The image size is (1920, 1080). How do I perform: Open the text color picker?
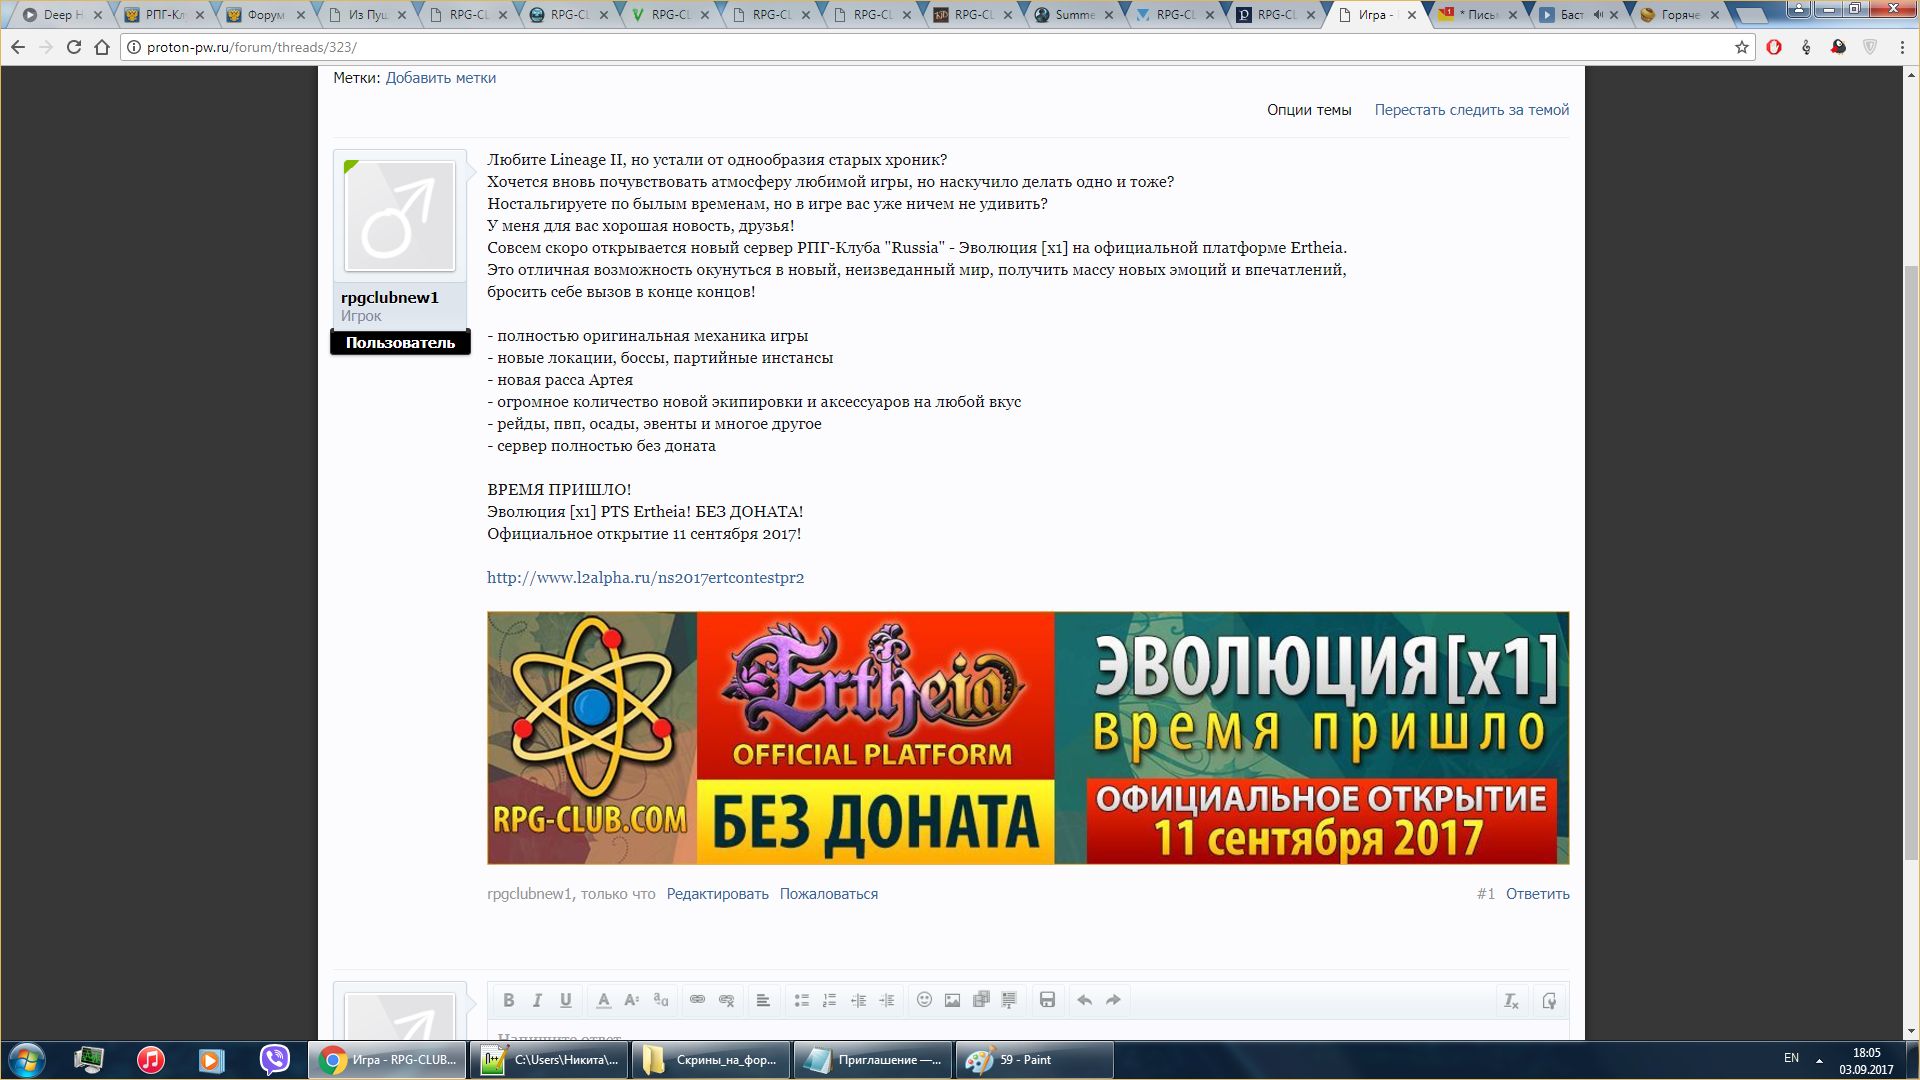(603, 1000)
